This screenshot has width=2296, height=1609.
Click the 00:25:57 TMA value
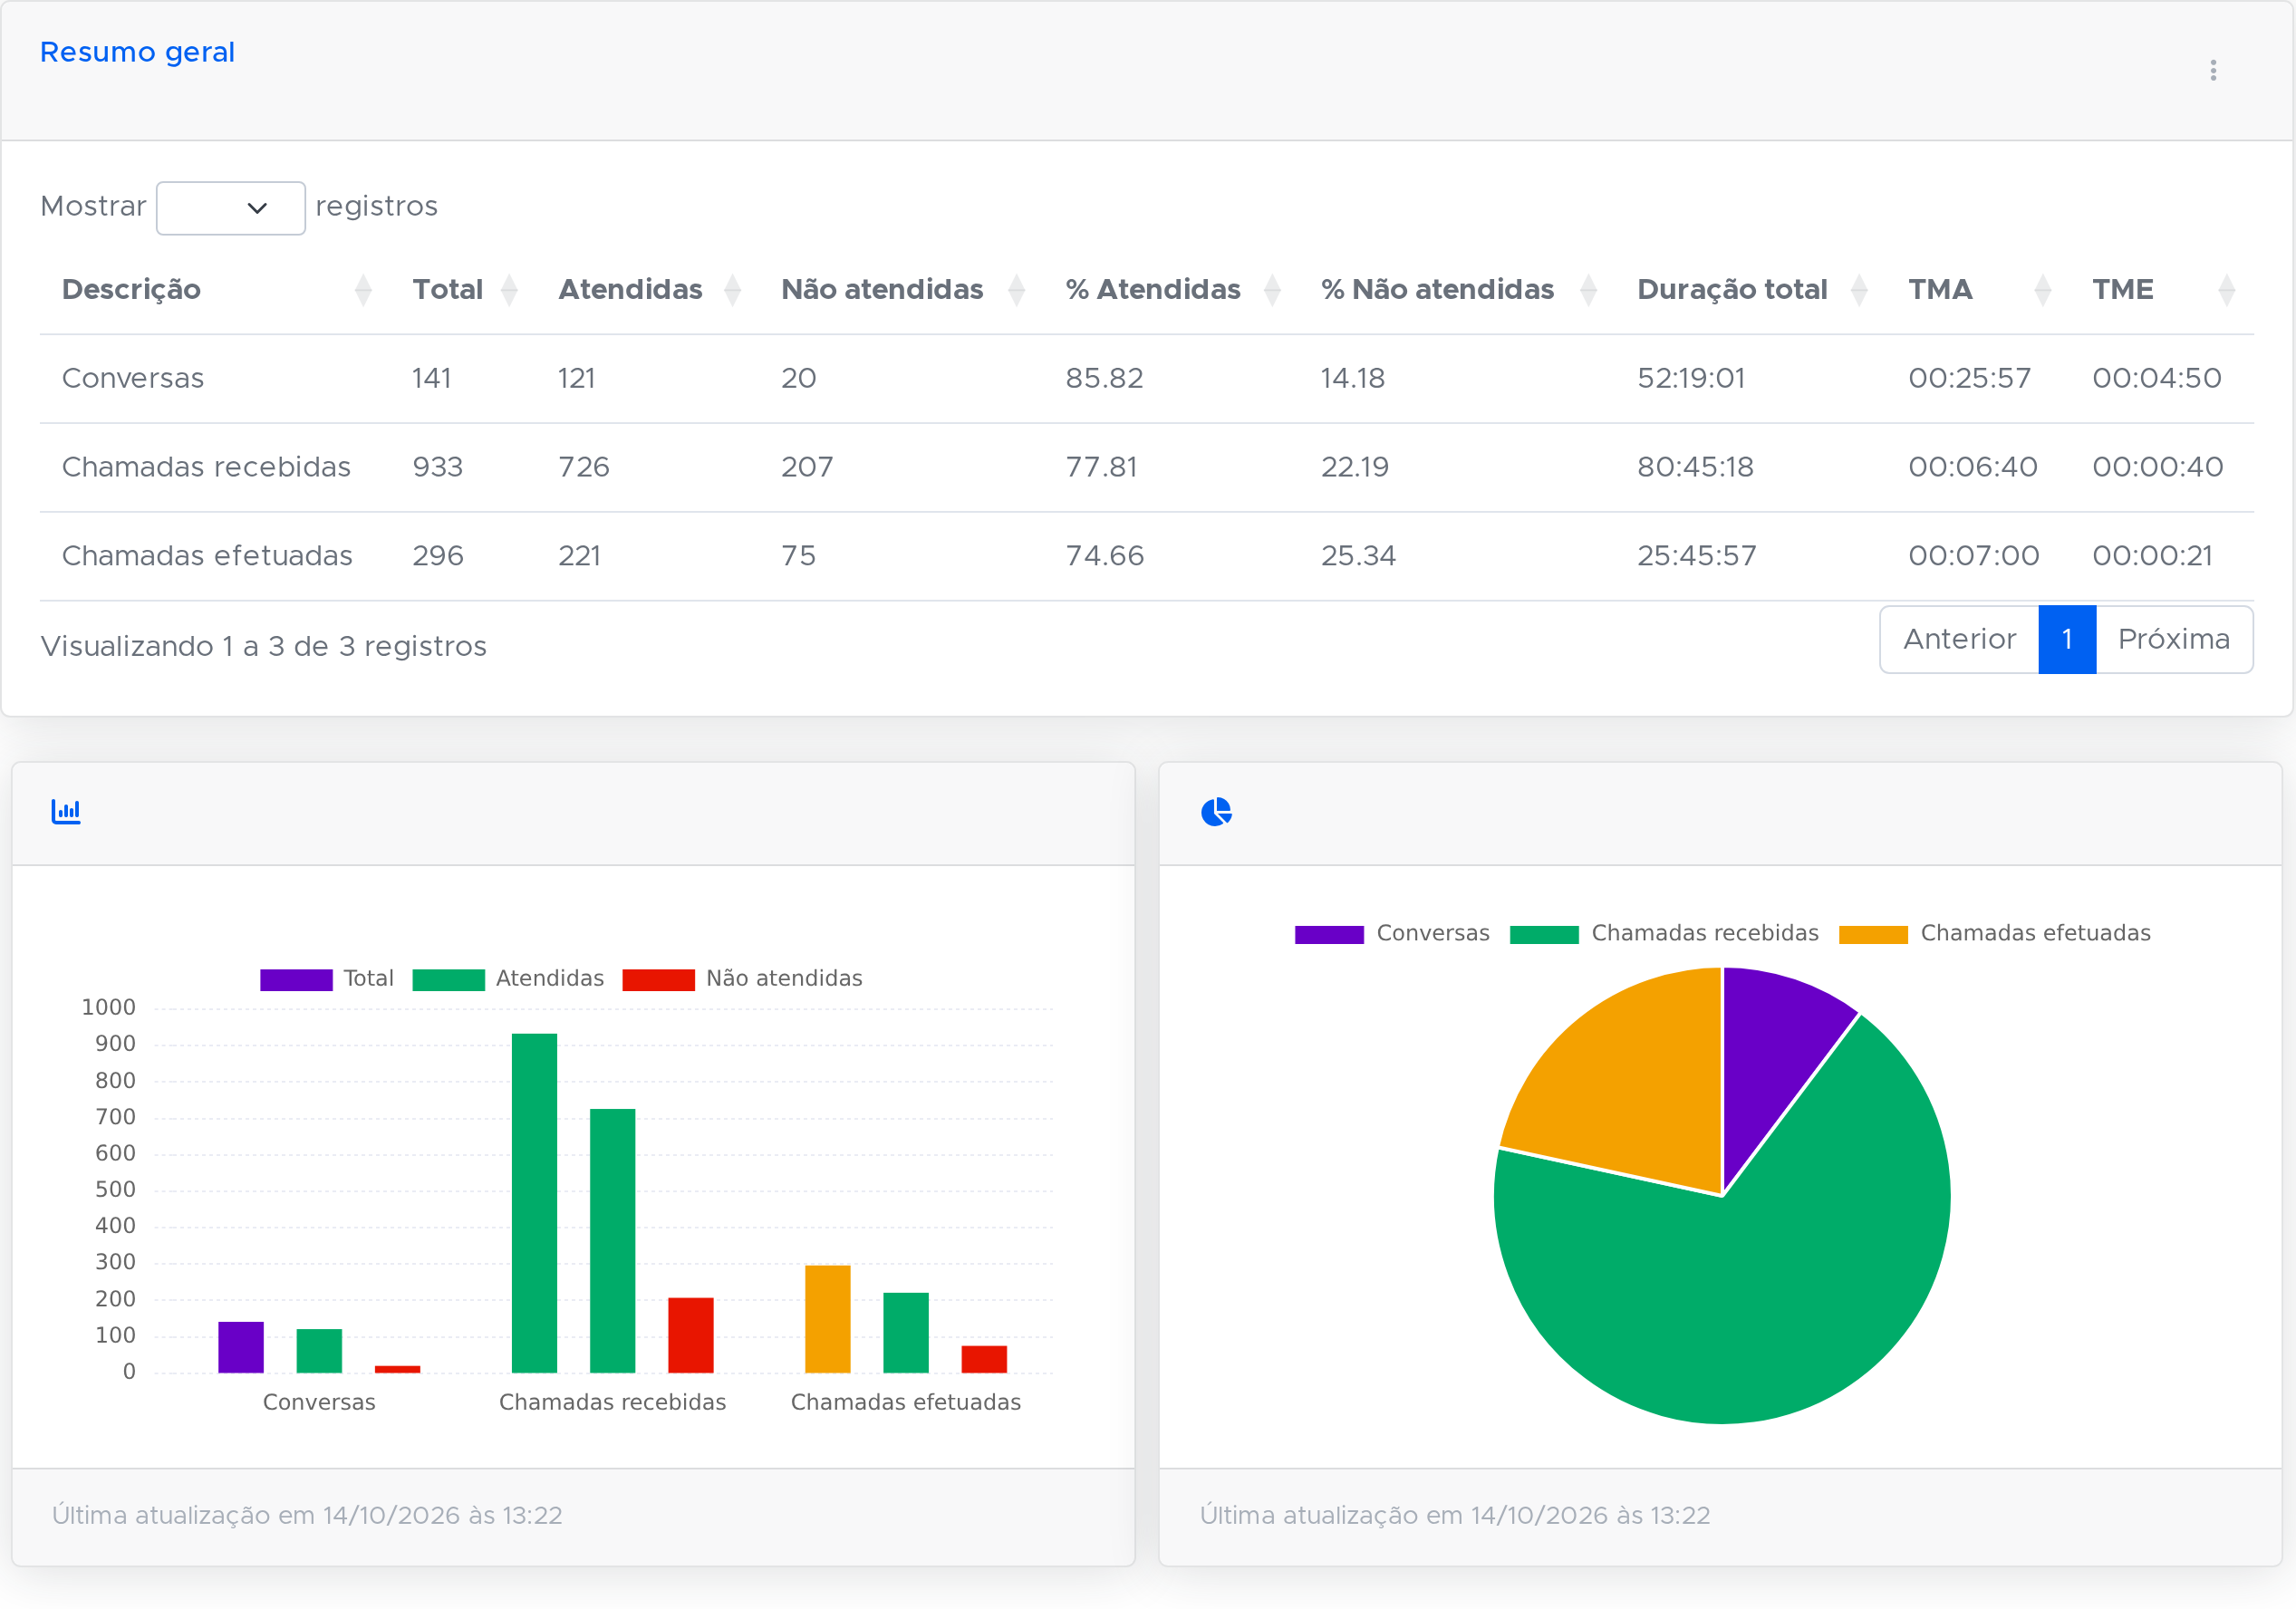click(x=1970, y=379)
